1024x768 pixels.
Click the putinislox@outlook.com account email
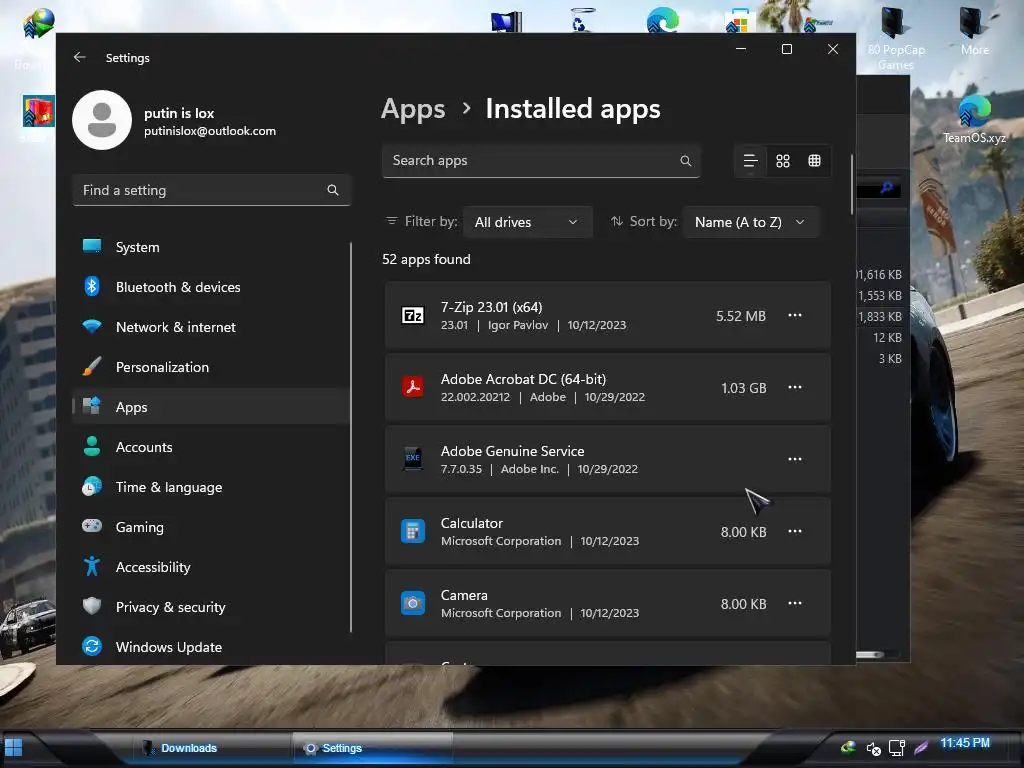pyautogui.click(x=210, y=131)
